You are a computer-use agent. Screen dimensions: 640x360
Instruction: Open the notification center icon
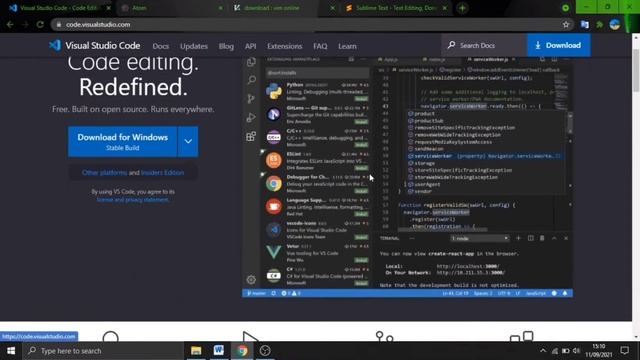[624, 351]
